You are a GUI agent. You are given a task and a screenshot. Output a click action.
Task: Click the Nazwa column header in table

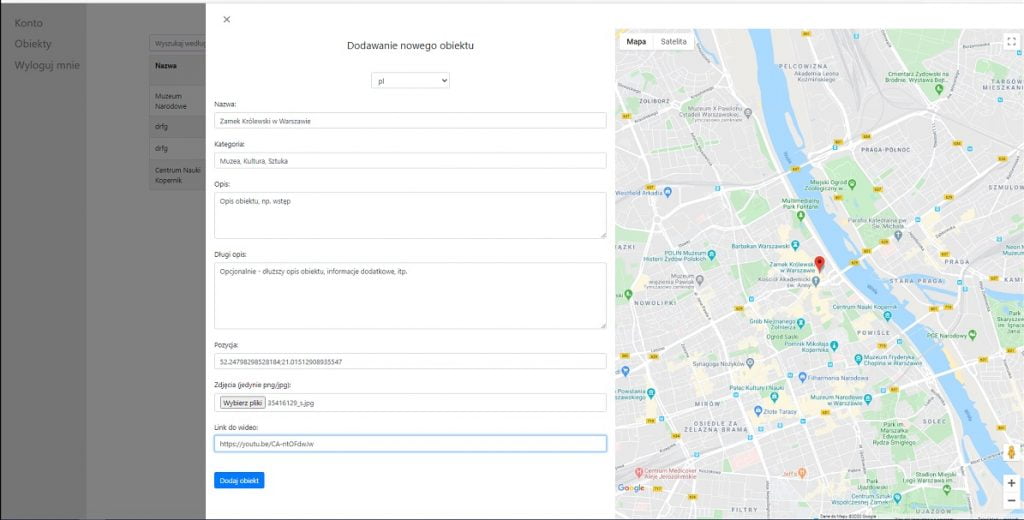click(x=166, y=66)
